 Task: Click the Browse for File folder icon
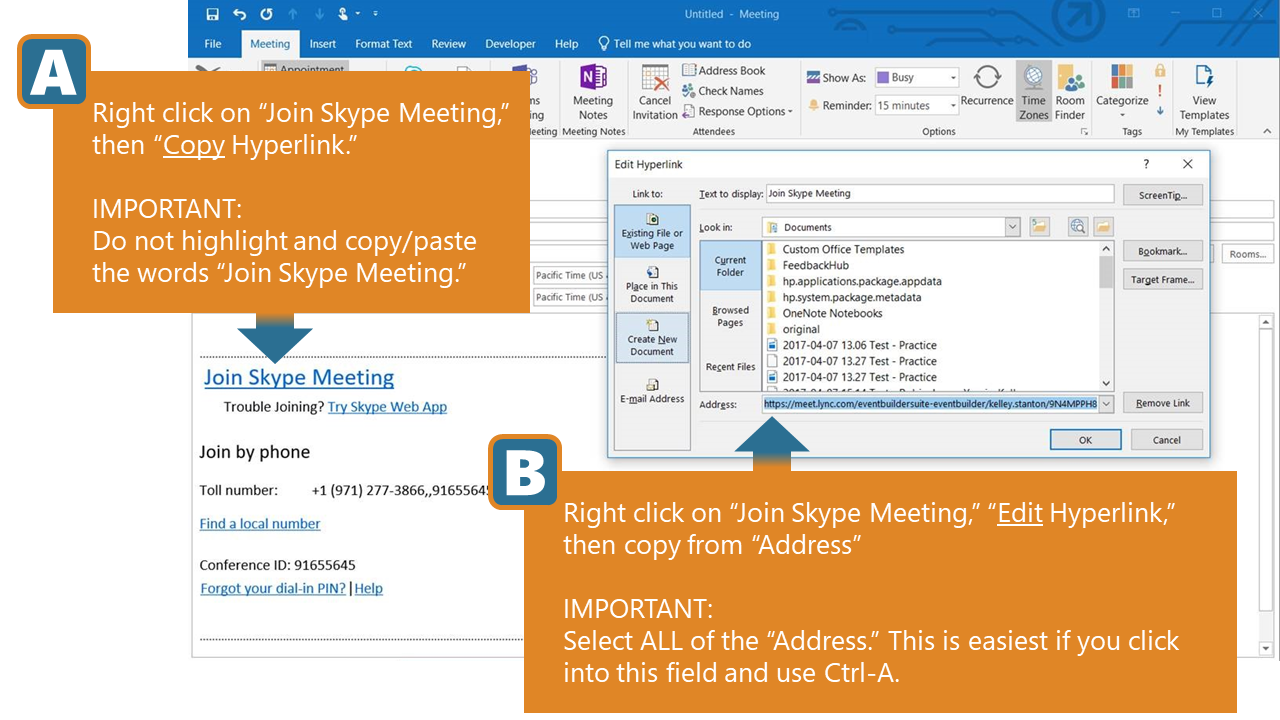[1102, 227]
